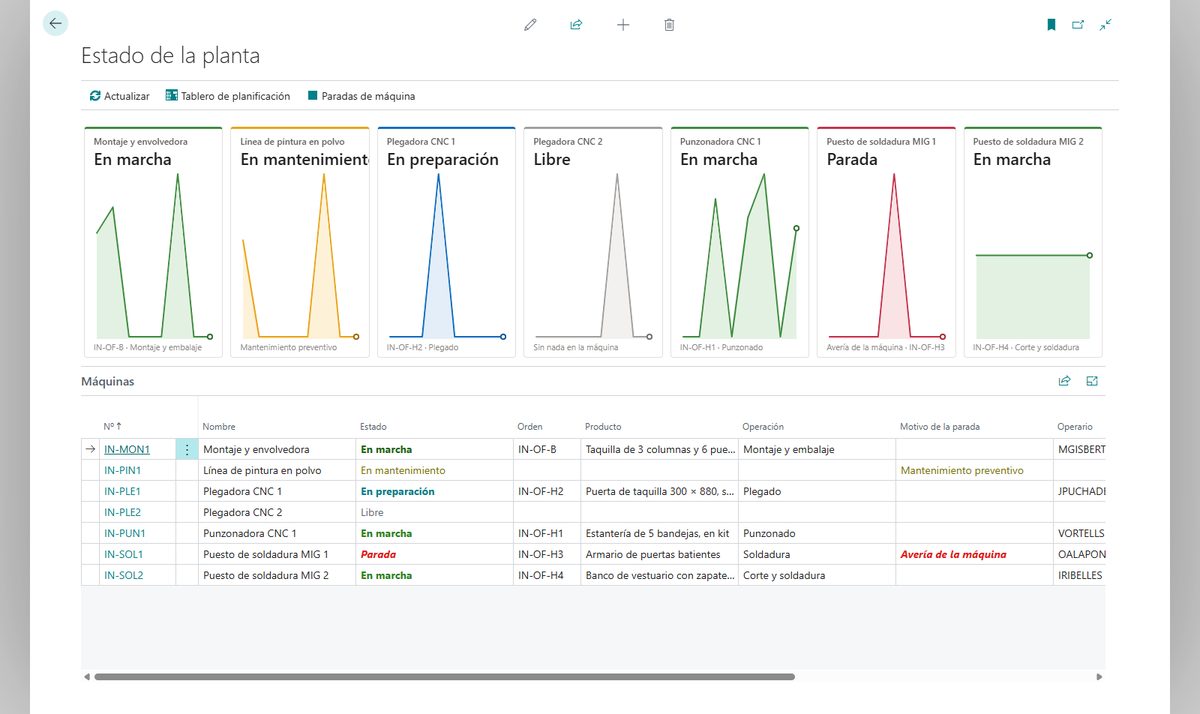Click the Nombre column header
The image size is (1200, 714).
(219, 427)
